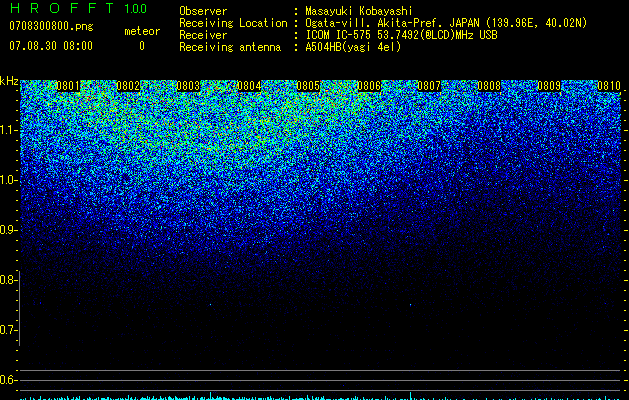This screenshot has height=400, width=629.
Task: Click the Receiving Location line text
Action: pos(446,23)
